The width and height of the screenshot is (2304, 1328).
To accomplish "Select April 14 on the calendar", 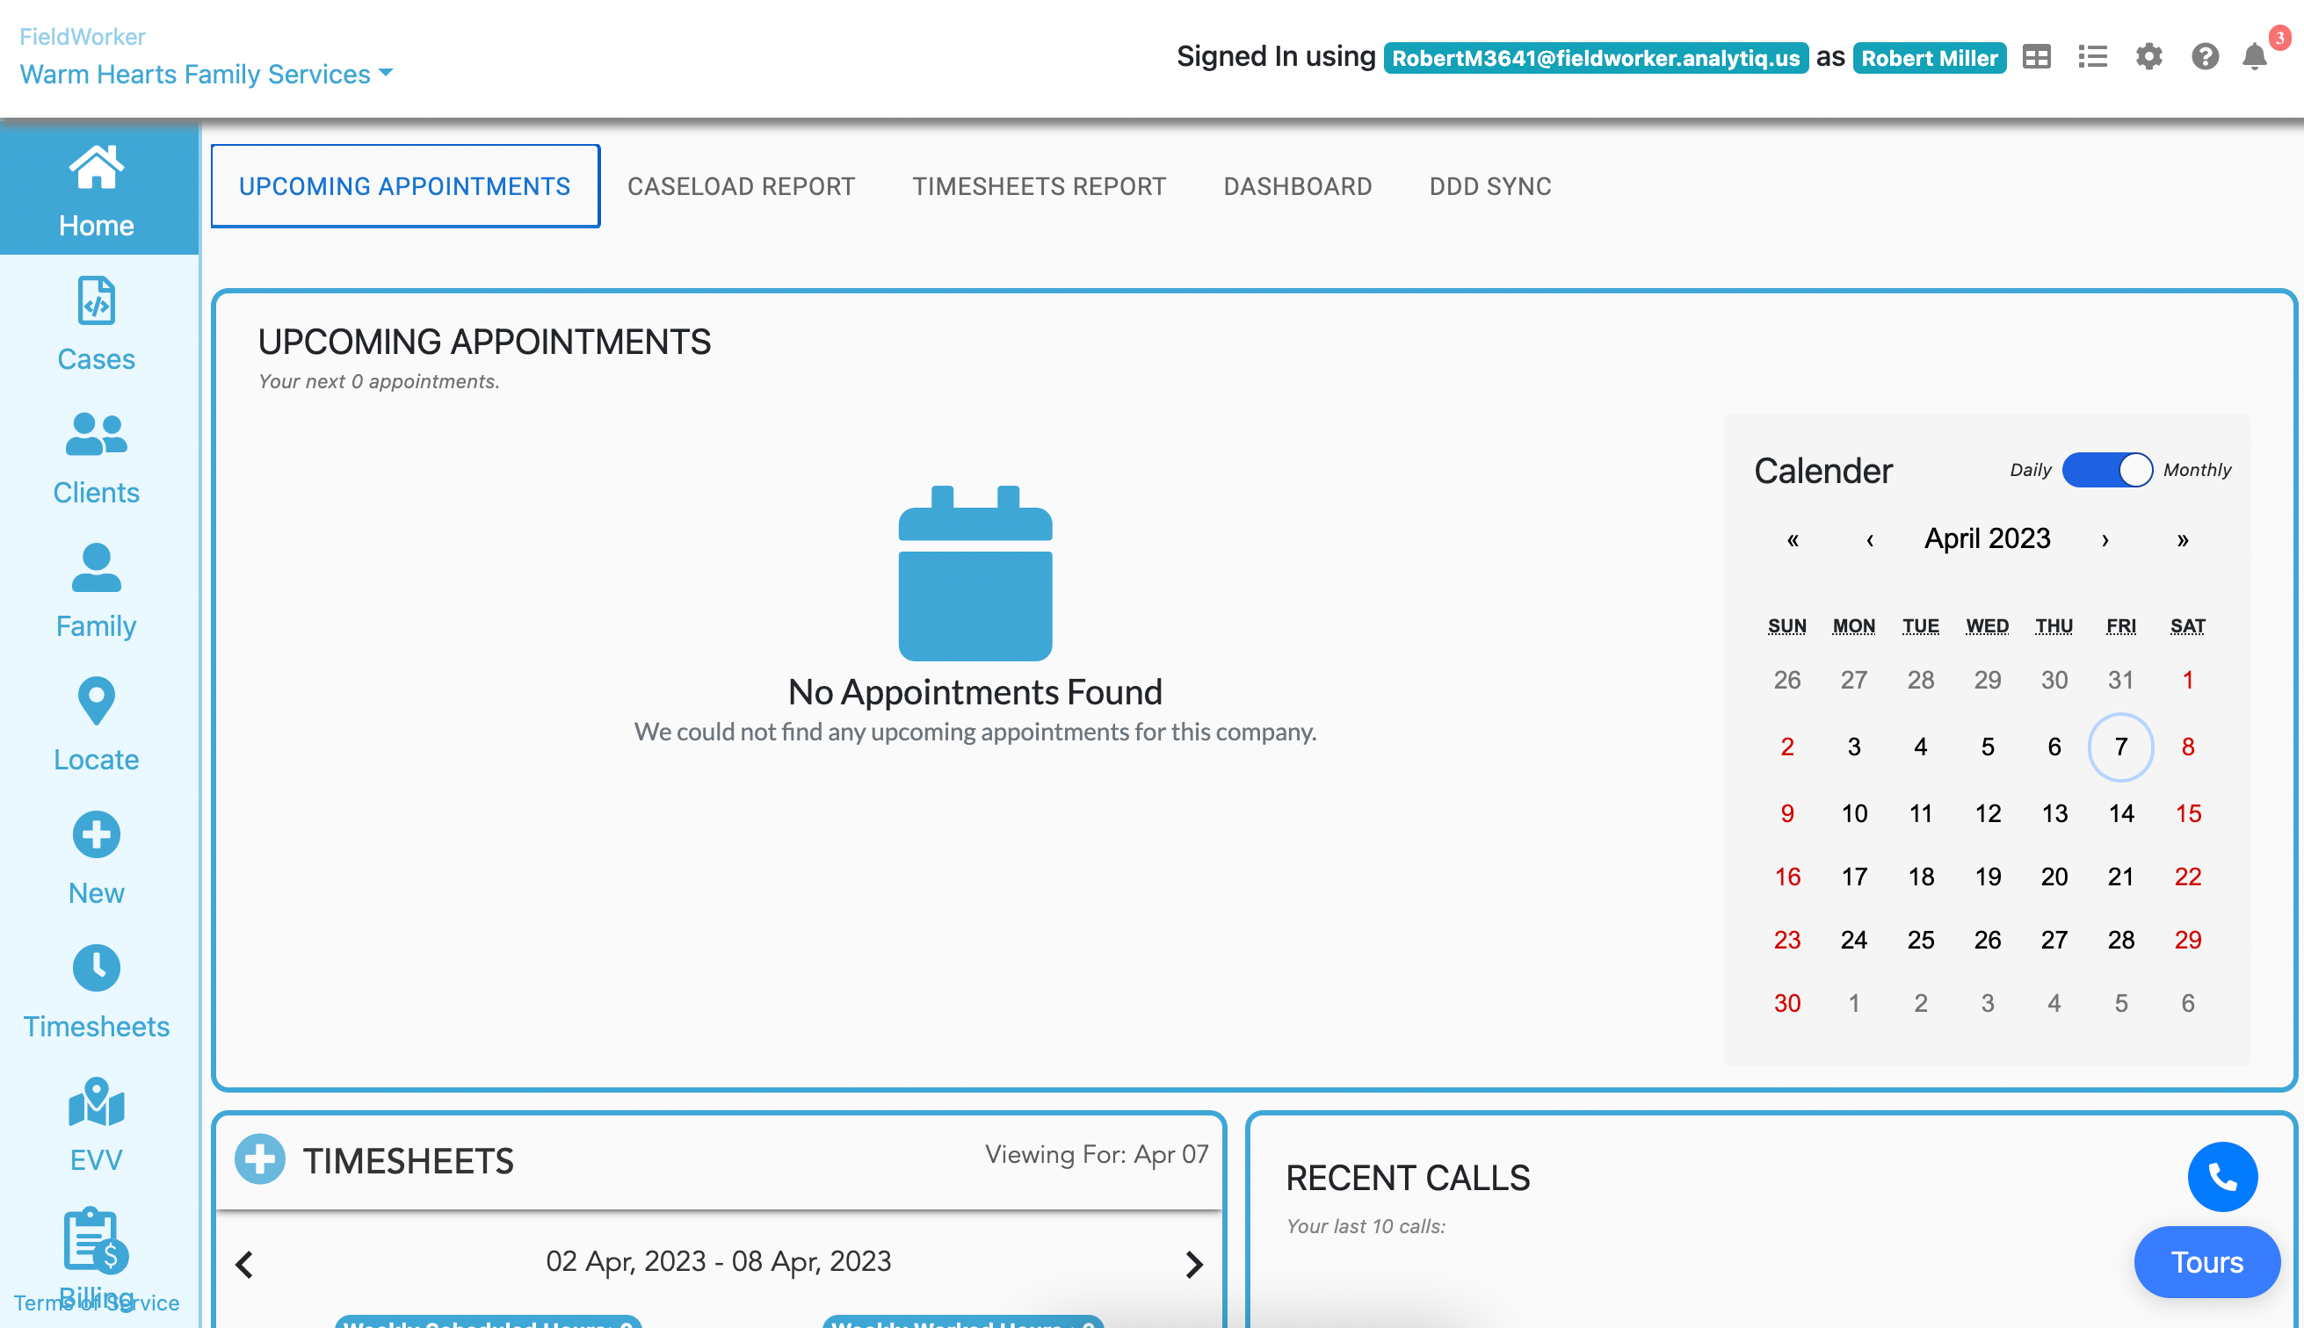I will click(x=2120, y=813).
